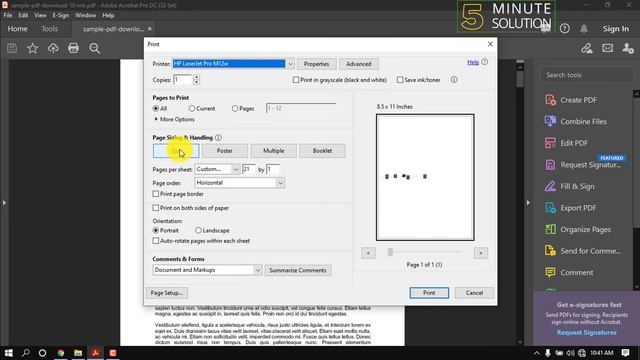Screen dimensions: 640x360
Task: Open the Page order dropdown
Action: [x=240, y=183]
